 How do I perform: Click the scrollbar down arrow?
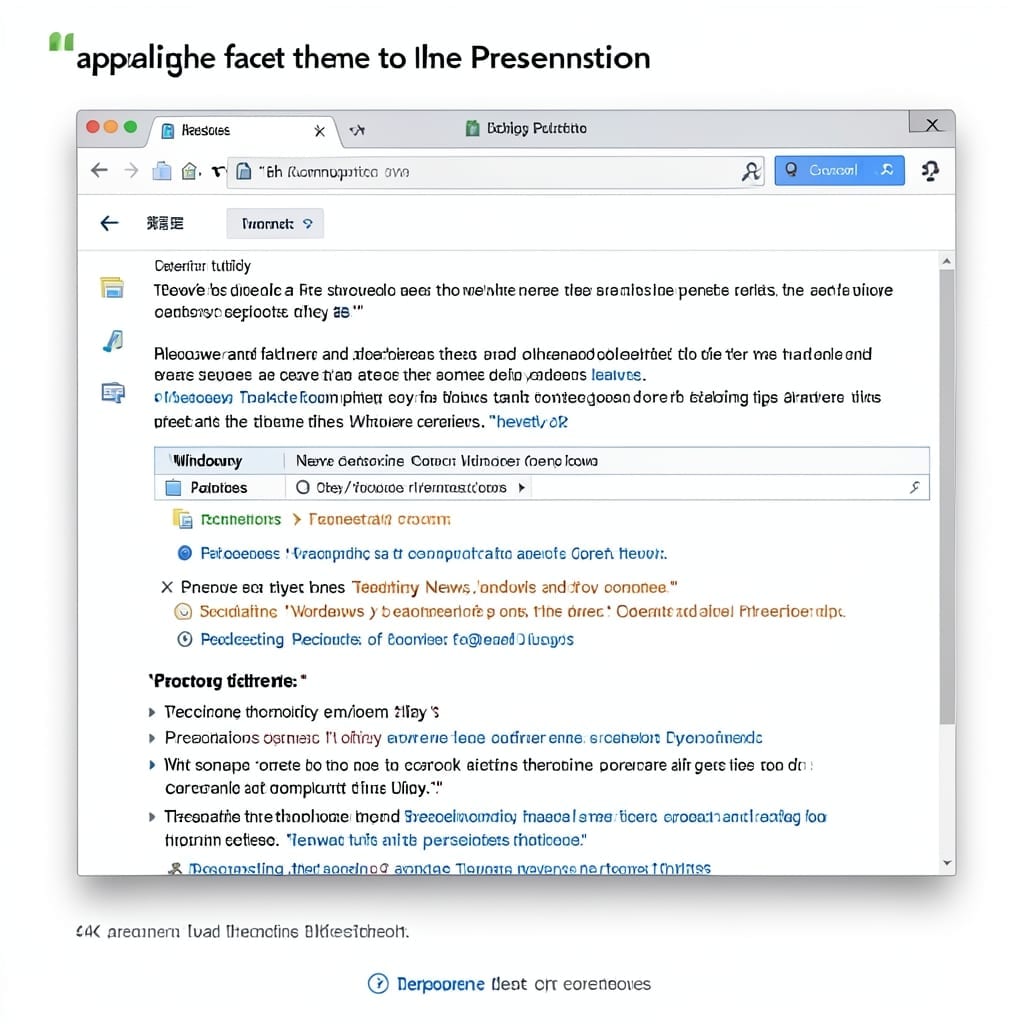pos(947,863)
